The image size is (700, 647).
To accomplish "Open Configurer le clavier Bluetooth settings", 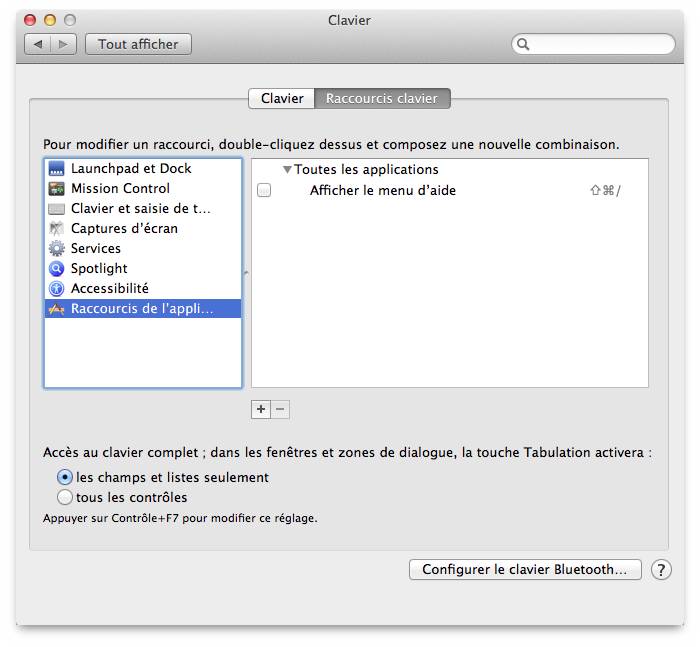I will [525, 569].
